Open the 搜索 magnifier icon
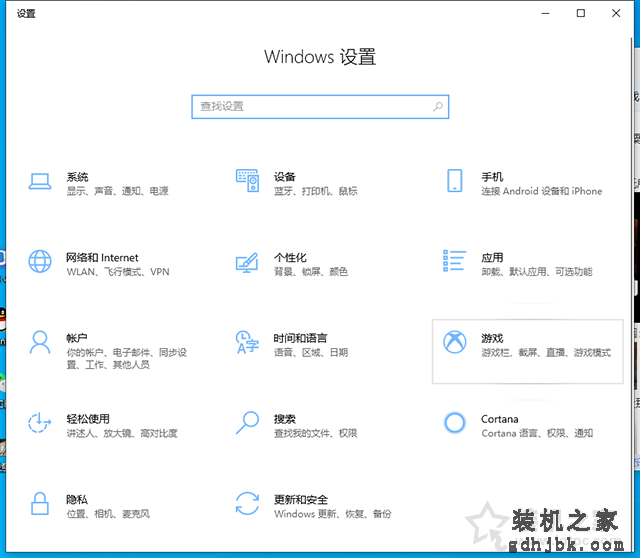This screenshot has width=640, height=558. [247, 422]
